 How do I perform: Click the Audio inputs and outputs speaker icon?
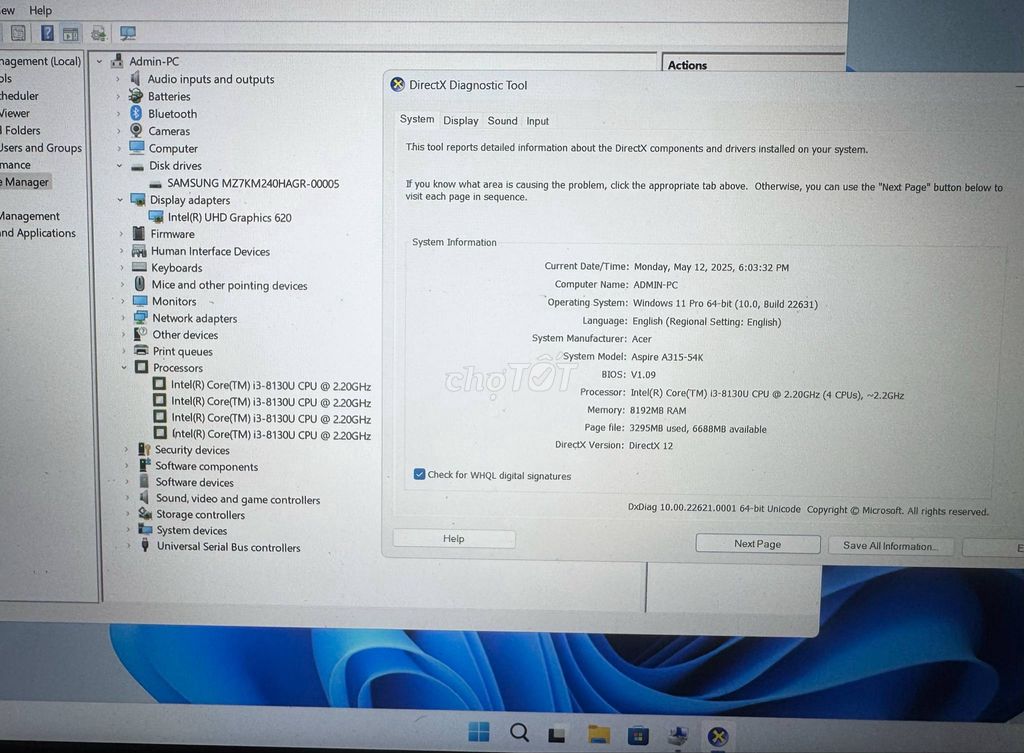[x=135, y=78]
